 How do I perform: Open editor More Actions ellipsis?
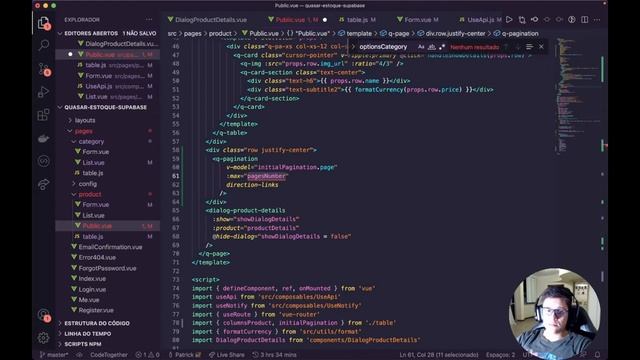coord(597,20)
